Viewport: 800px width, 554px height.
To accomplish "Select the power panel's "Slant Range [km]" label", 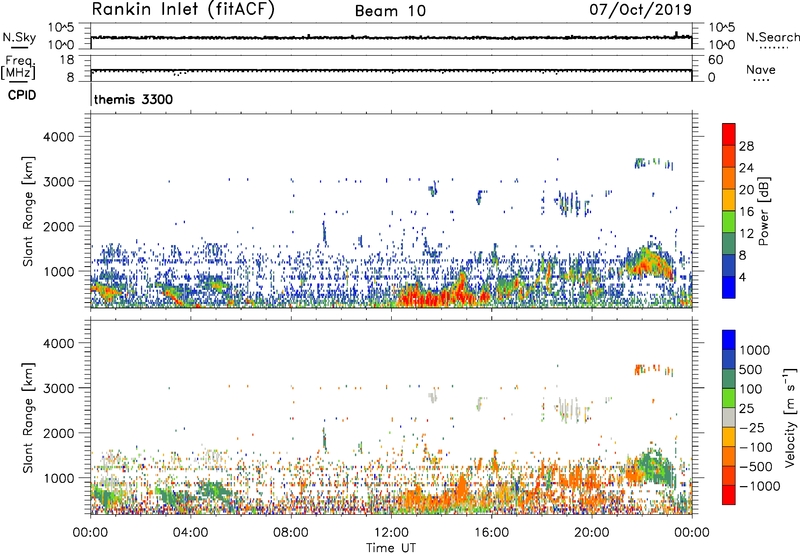I will [27, 212].
